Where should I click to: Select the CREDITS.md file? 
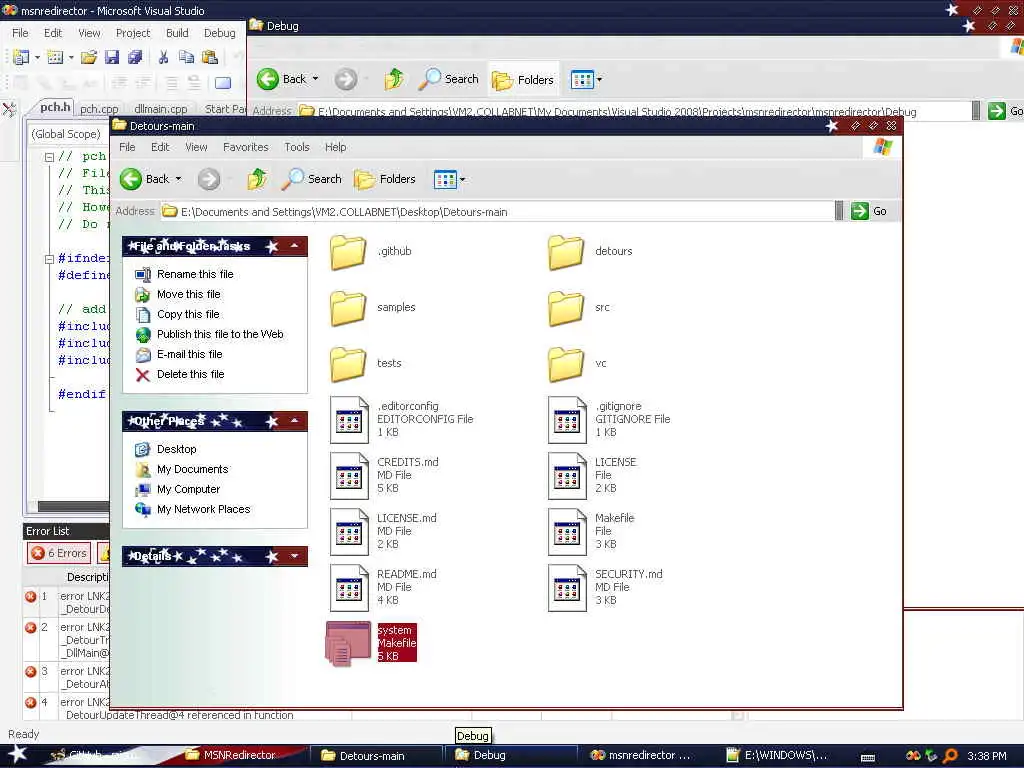(x=385, y=475)
